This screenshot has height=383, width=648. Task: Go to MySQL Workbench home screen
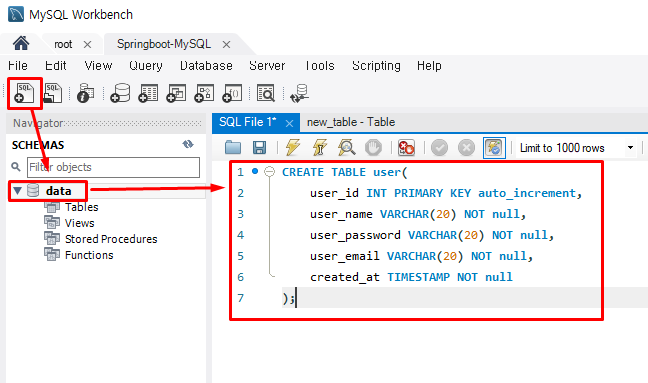point(21,43)
